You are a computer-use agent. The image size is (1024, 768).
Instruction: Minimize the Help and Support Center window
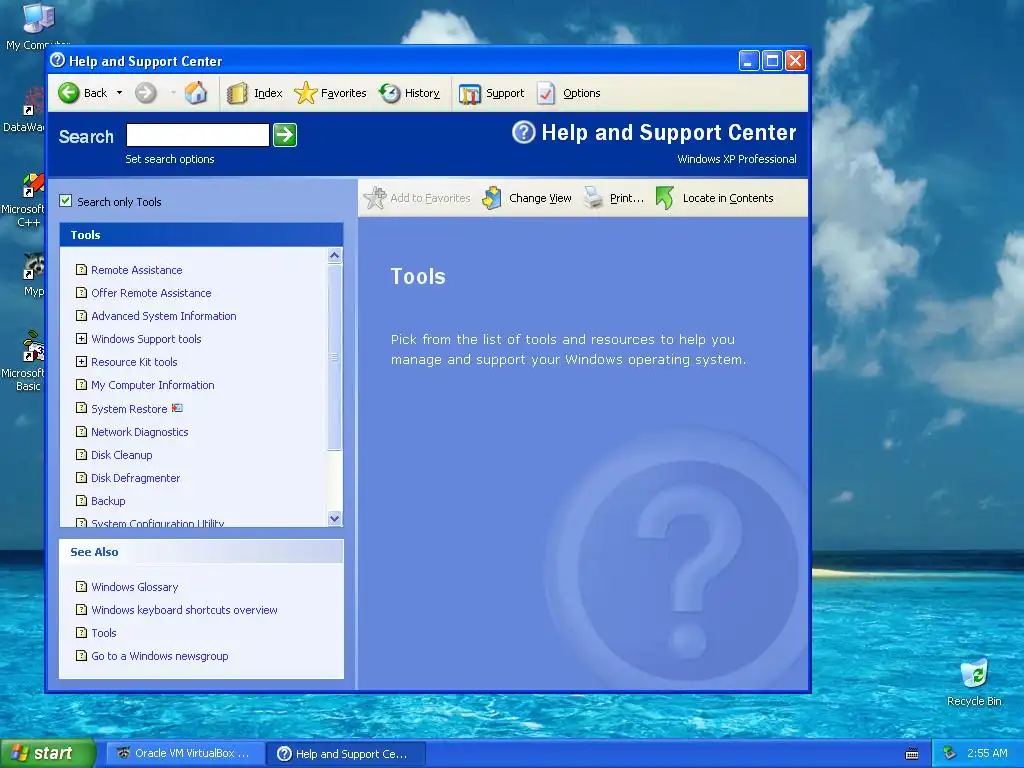[x=749, y=61]
